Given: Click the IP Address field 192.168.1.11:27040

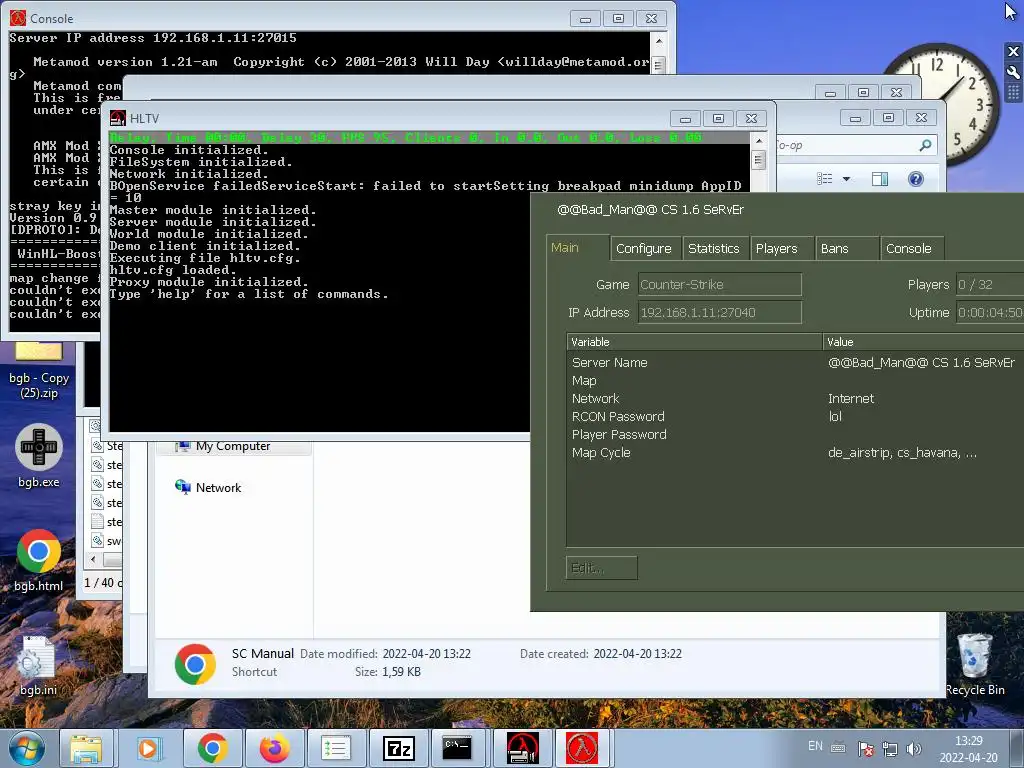Looking at the screenshot, I should 719,312.
